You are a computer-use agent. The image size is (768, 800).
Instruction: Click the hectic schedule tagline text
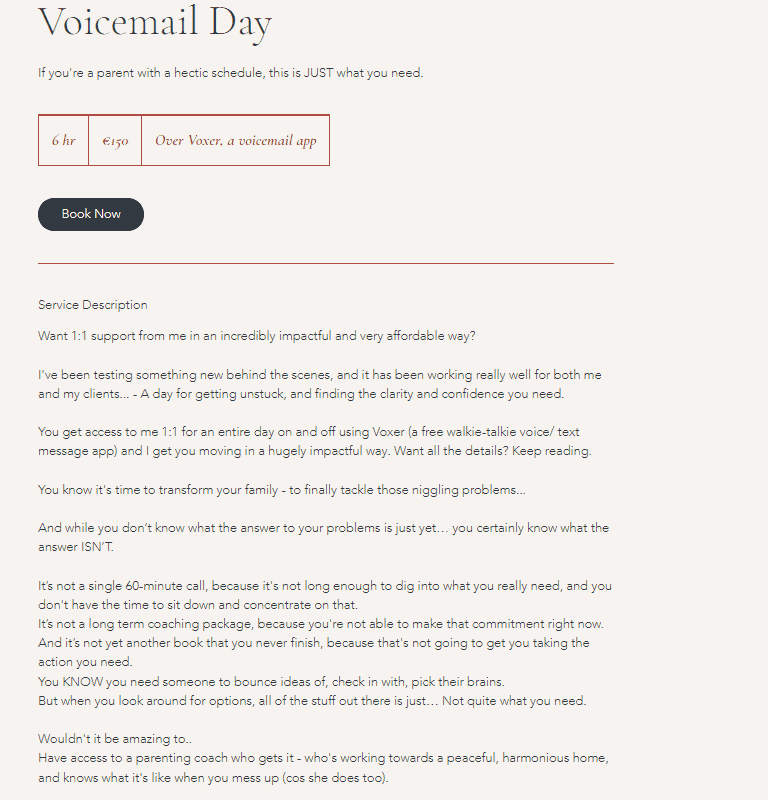(x=231, y=73)
